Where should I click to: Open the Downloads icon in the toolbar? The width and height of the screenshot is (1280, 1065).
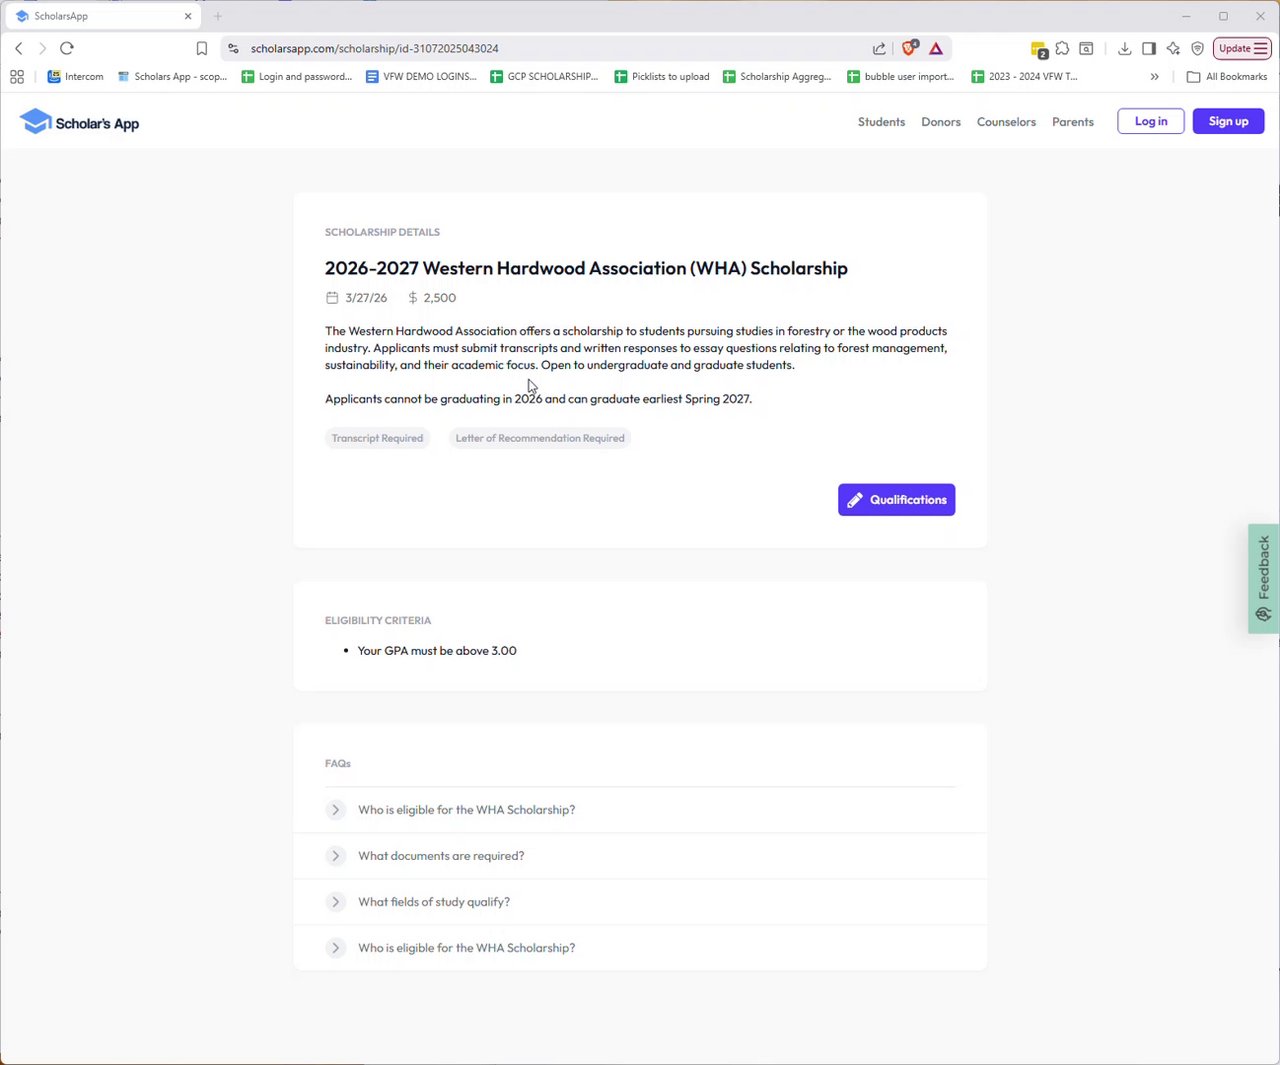coord(1124,48)
